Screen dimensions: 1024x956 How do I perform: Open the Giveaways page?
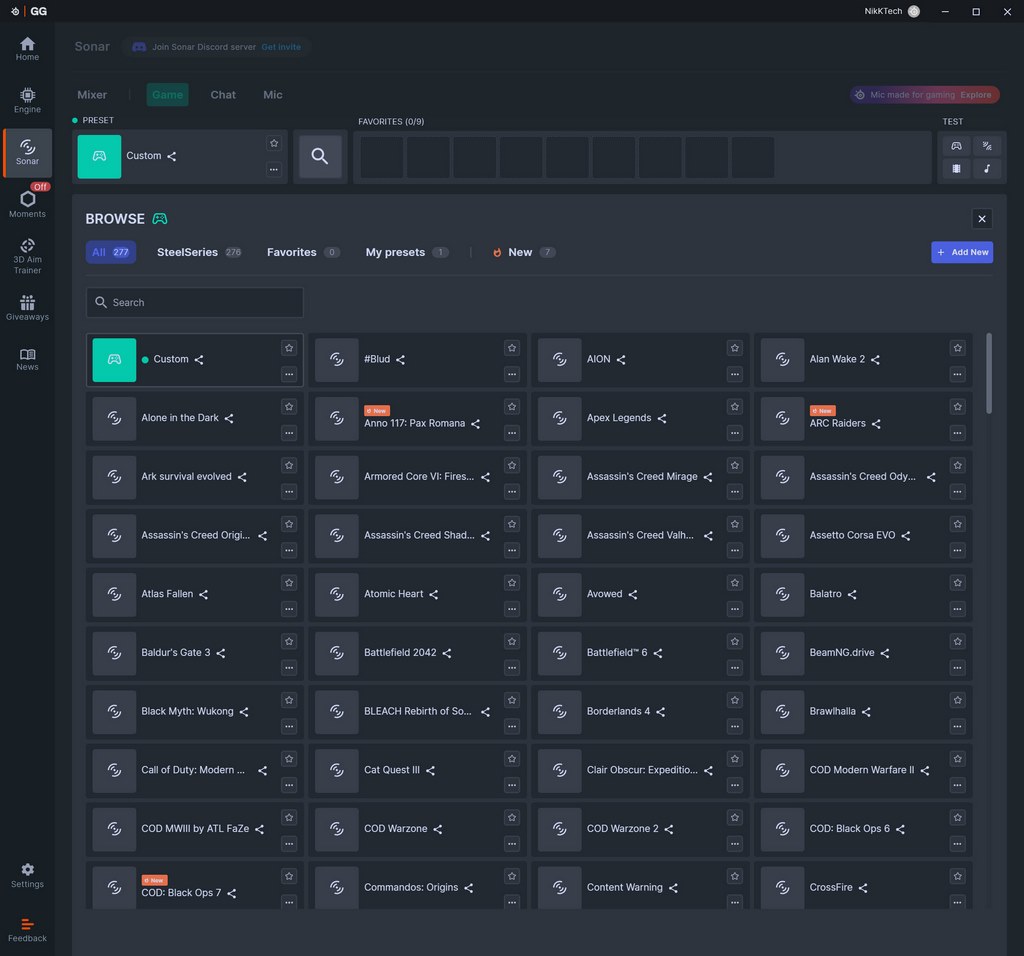[x=27, y=308]
